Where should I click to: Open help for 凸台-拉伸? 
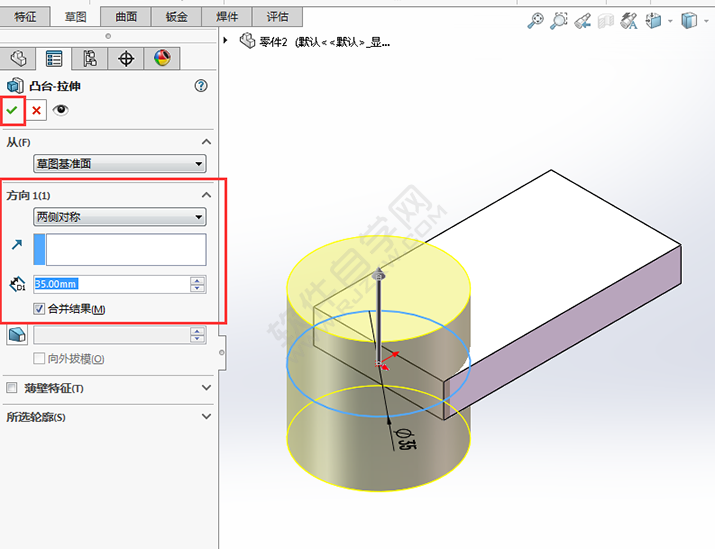click(201, 86)
